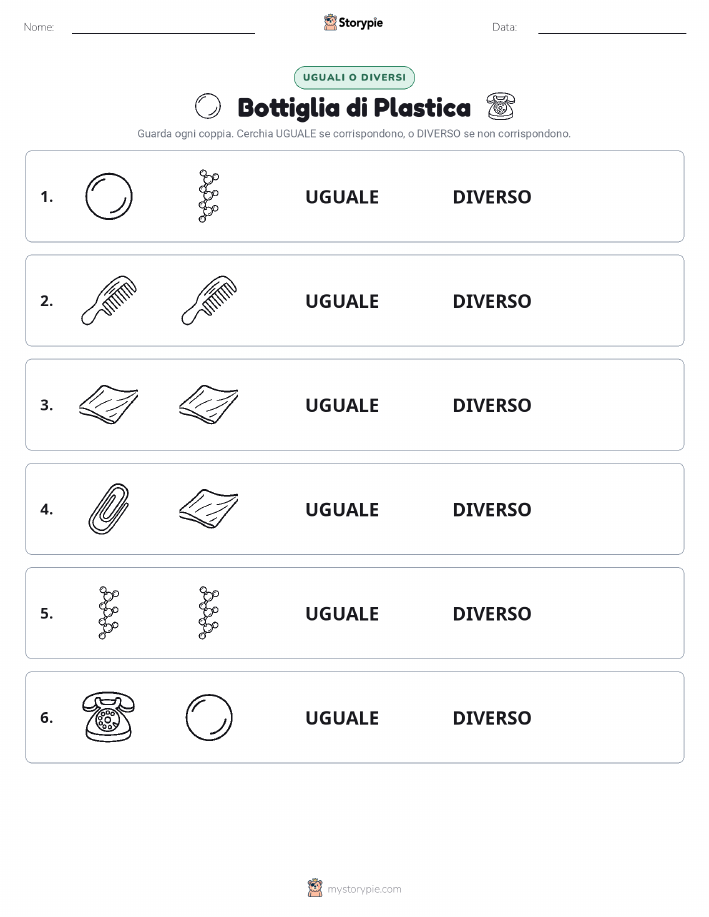The image size is (709, 917).
Task: Click the UGUALI O DIVERSI badge
Action: click(x=354, y=77)
